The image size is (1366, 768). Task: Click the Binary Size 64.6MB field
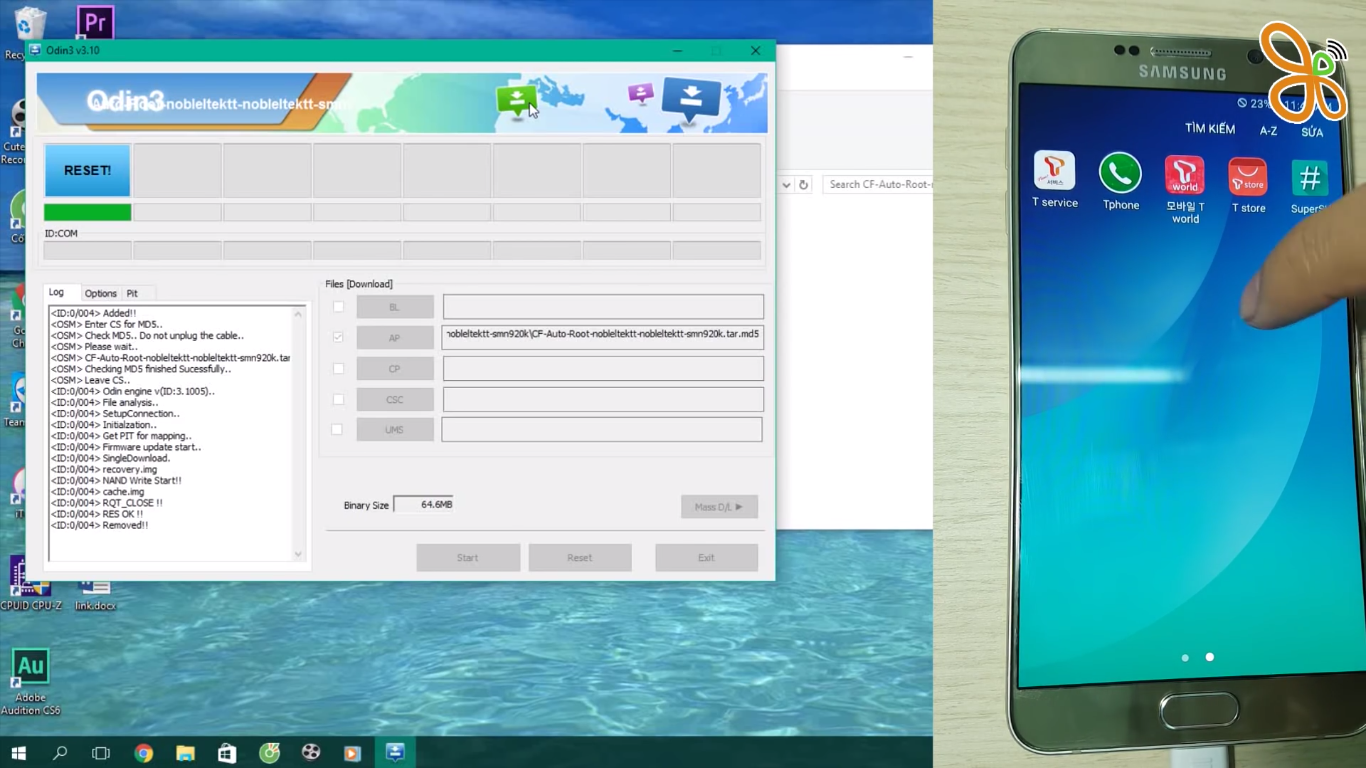click(423, 505)
